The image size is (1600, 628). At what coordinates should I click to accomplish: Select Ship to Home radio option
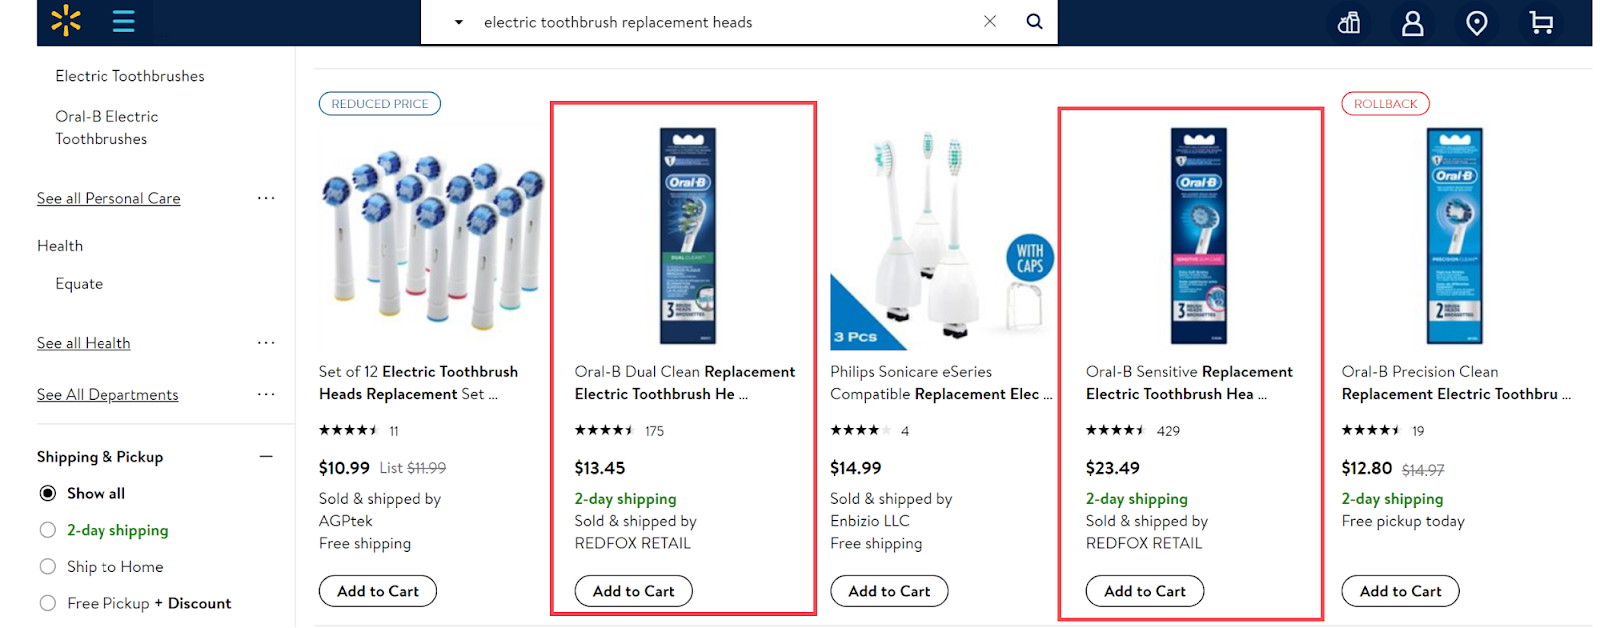[48, 567]
